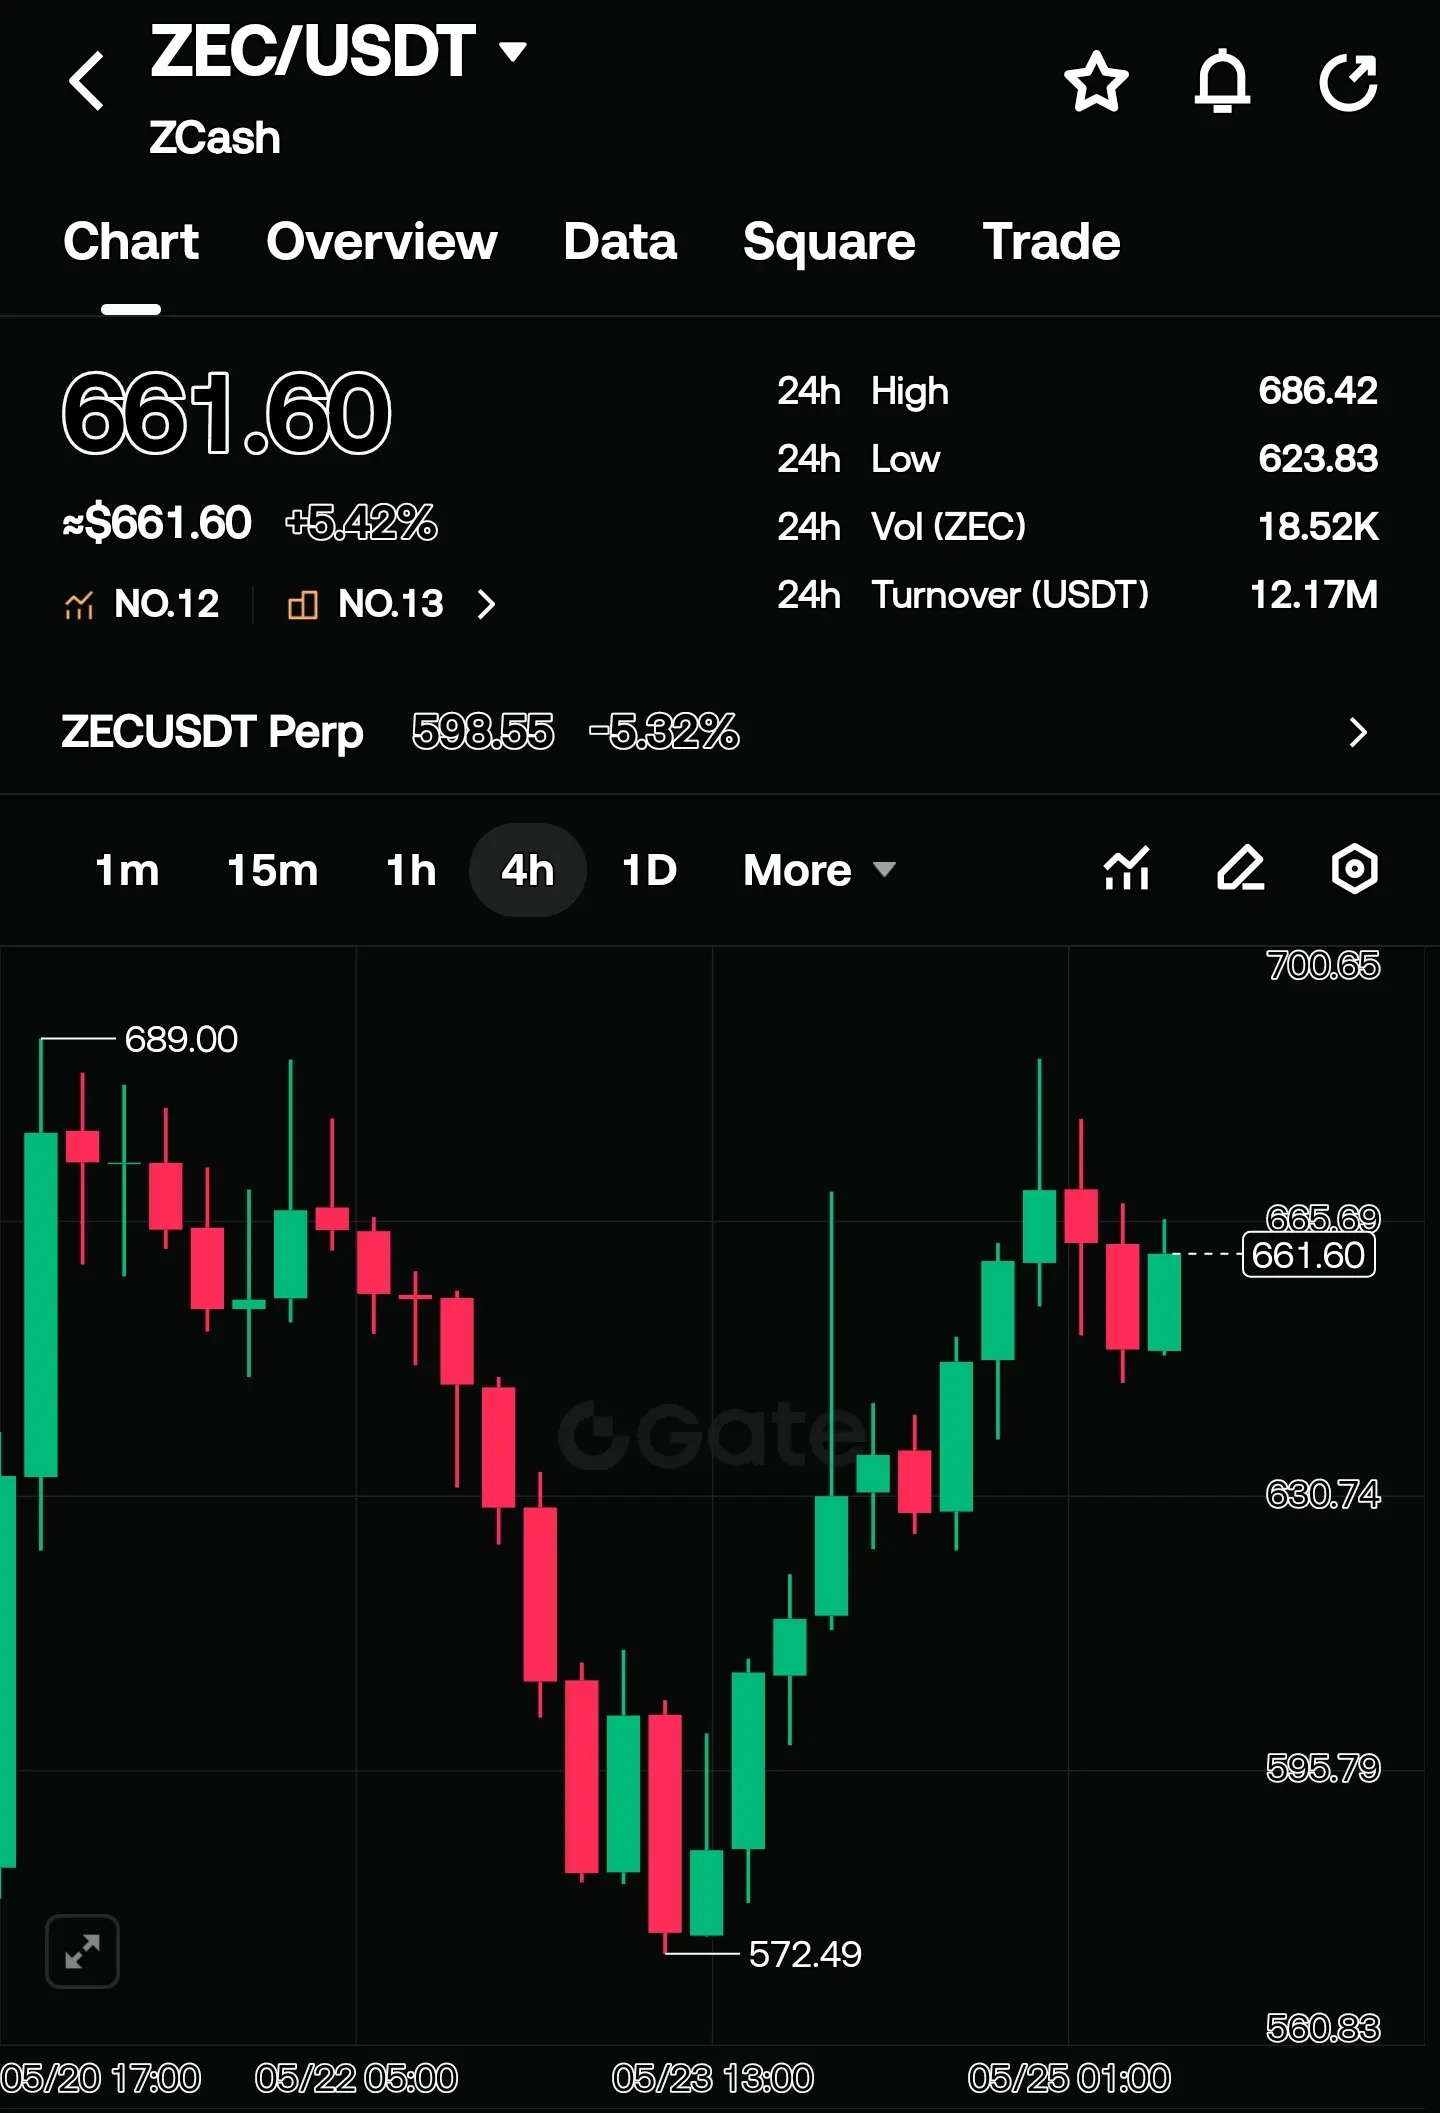The image size is (1440, 2113).
Task: Tap the 24h High value 686.42
Action: [1318, 391]
